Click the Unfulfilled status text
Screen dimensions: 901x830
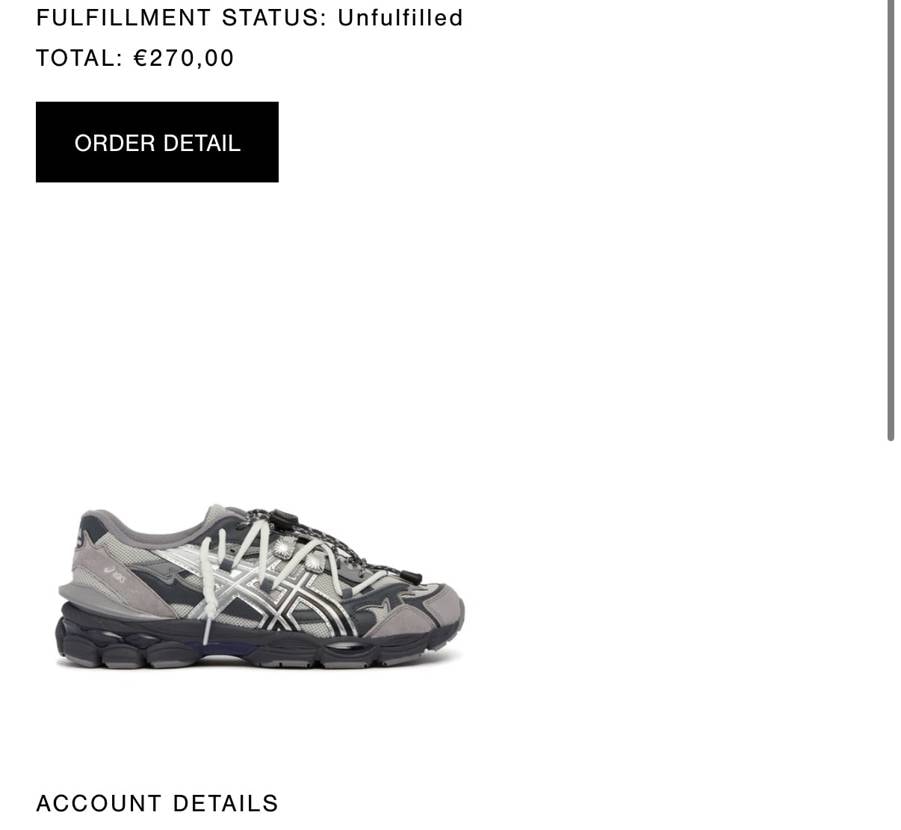[400, 18]
